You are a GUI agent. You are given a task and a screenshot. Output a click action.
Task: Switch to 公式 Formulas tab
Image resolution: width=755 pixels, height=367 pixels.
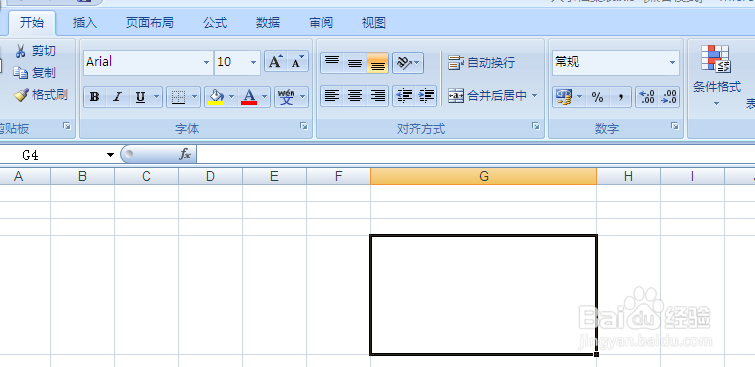coord(215,23)
